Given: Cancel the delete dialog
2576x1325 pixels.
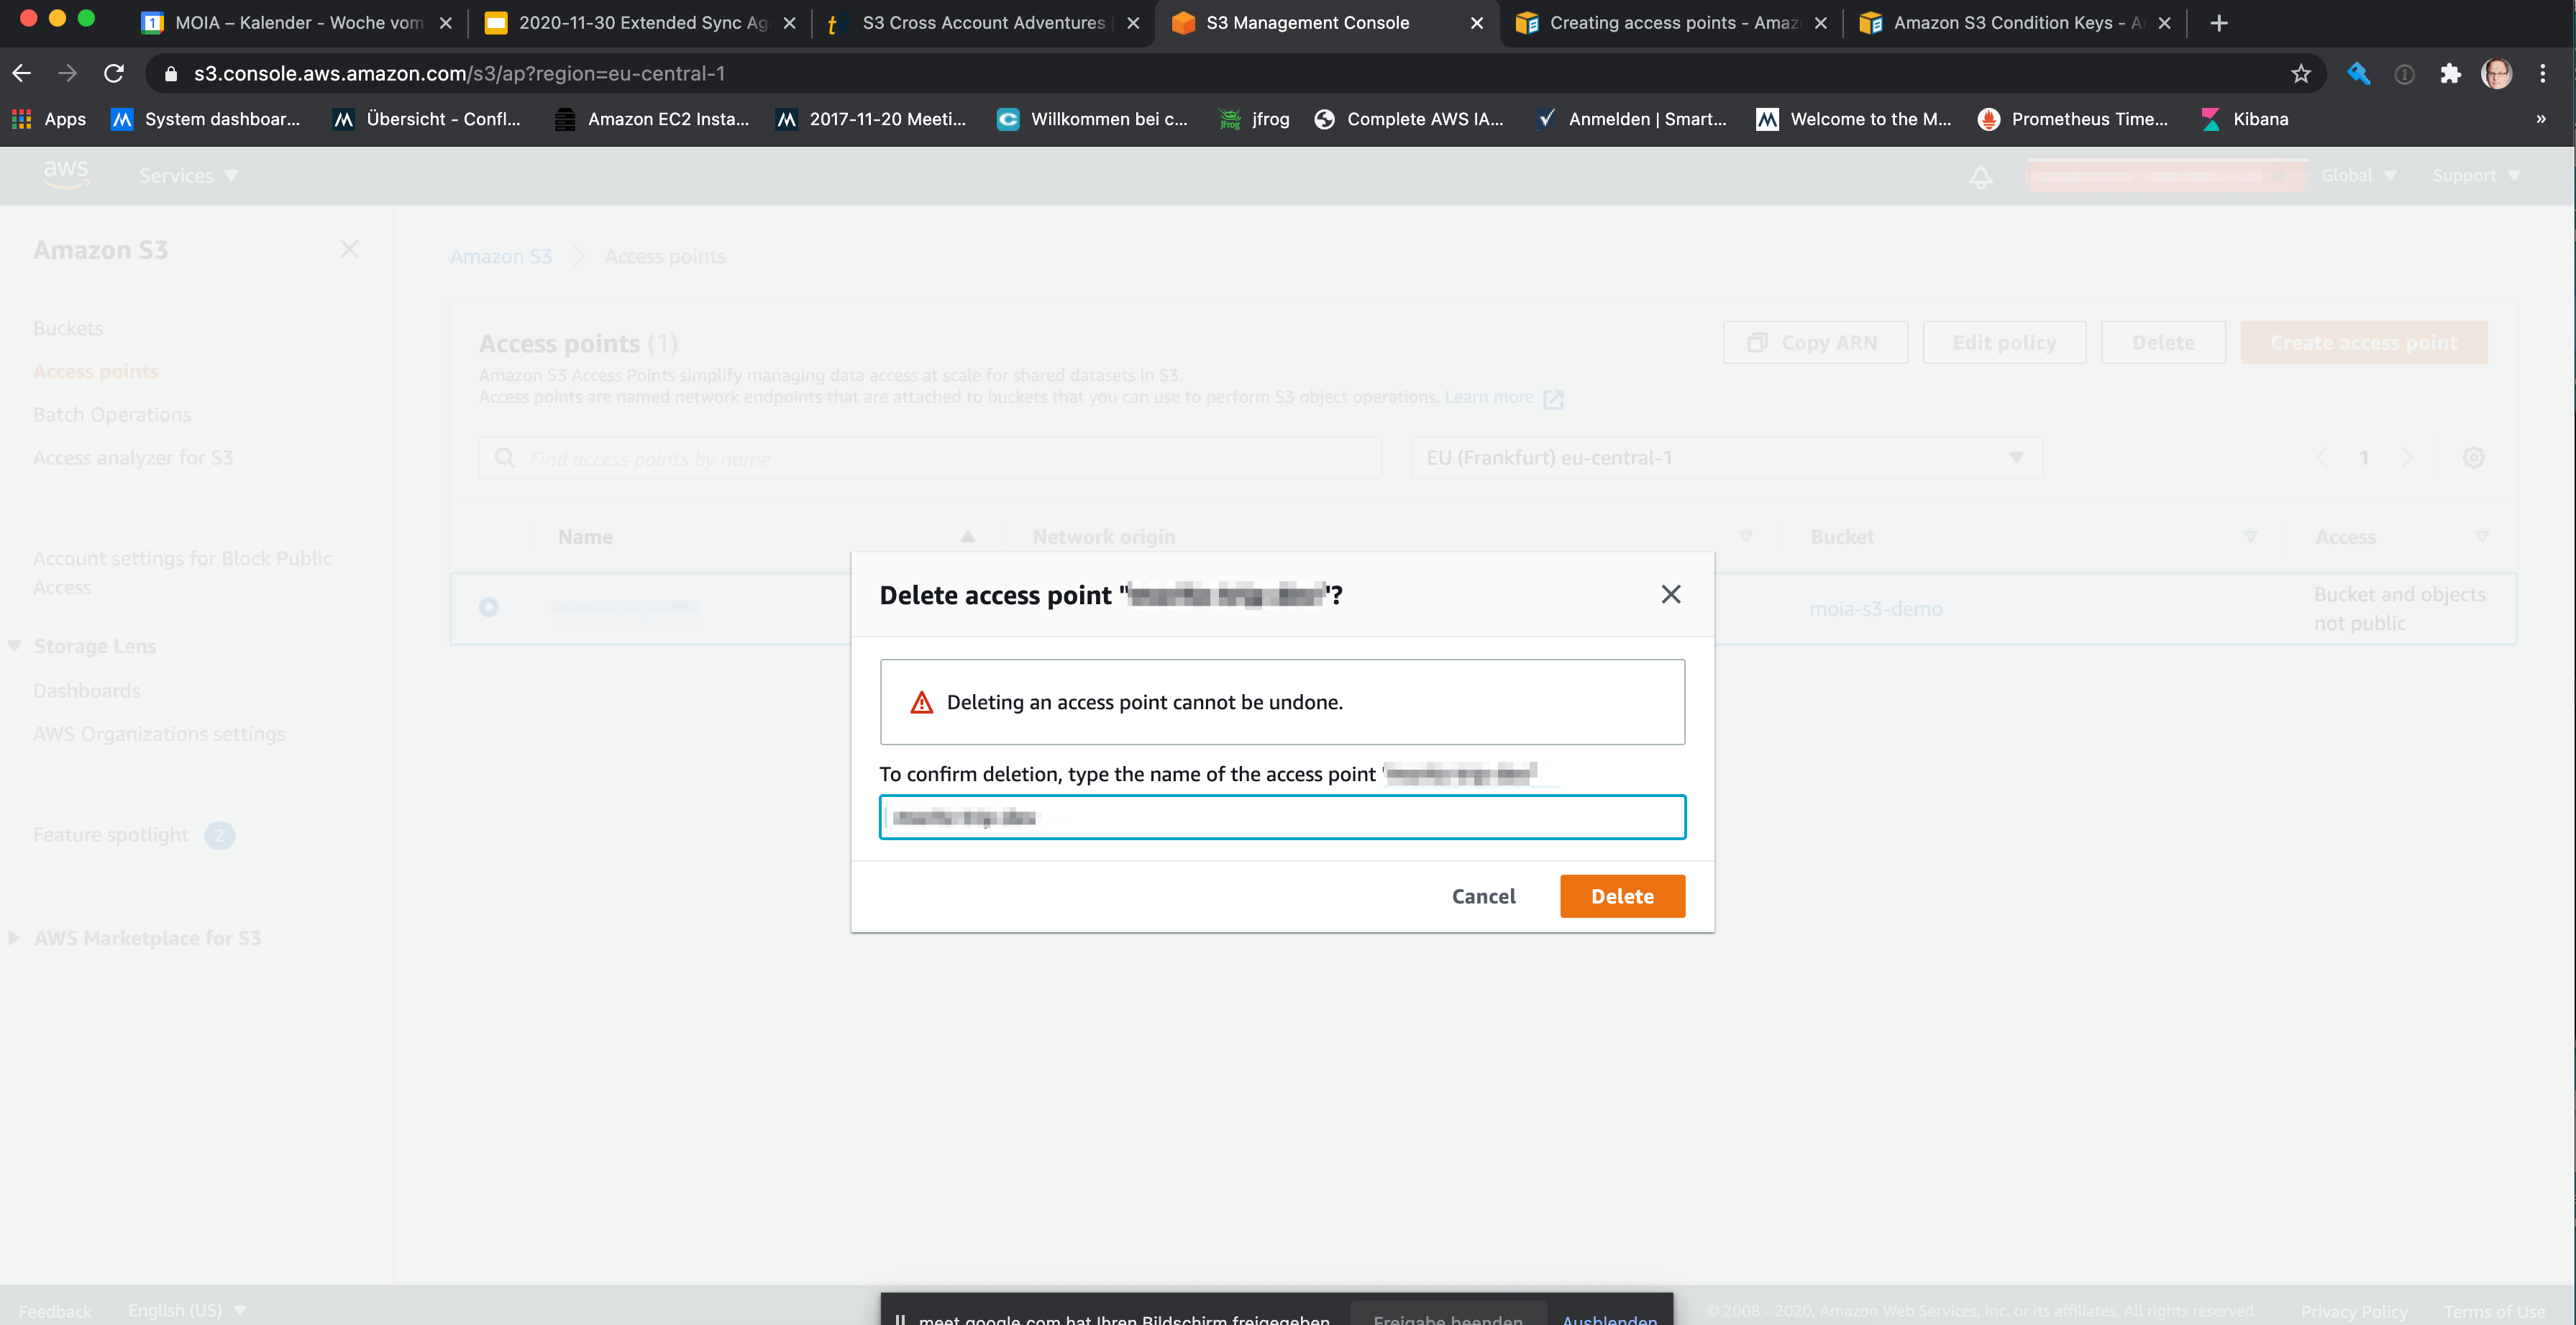Looking at the screenshot, I should click(1483, 896).
